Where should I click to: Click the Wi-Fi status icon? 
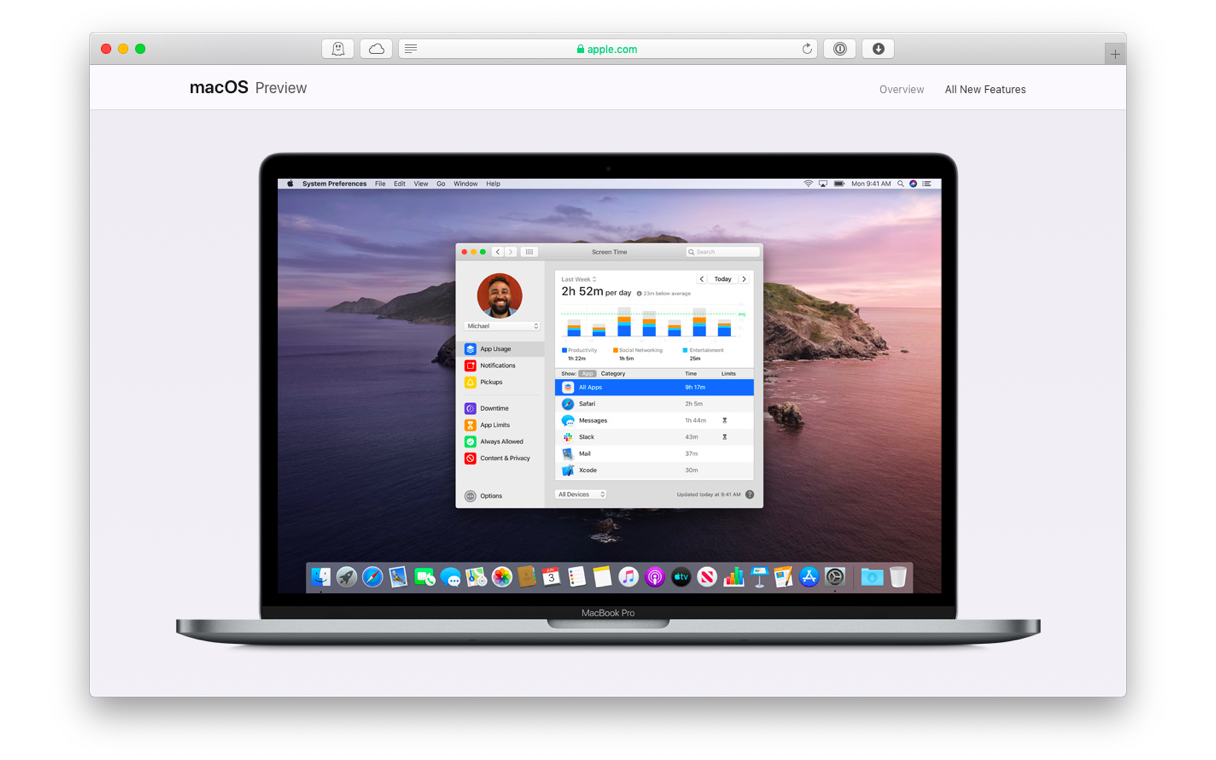(x=808, y=184)
